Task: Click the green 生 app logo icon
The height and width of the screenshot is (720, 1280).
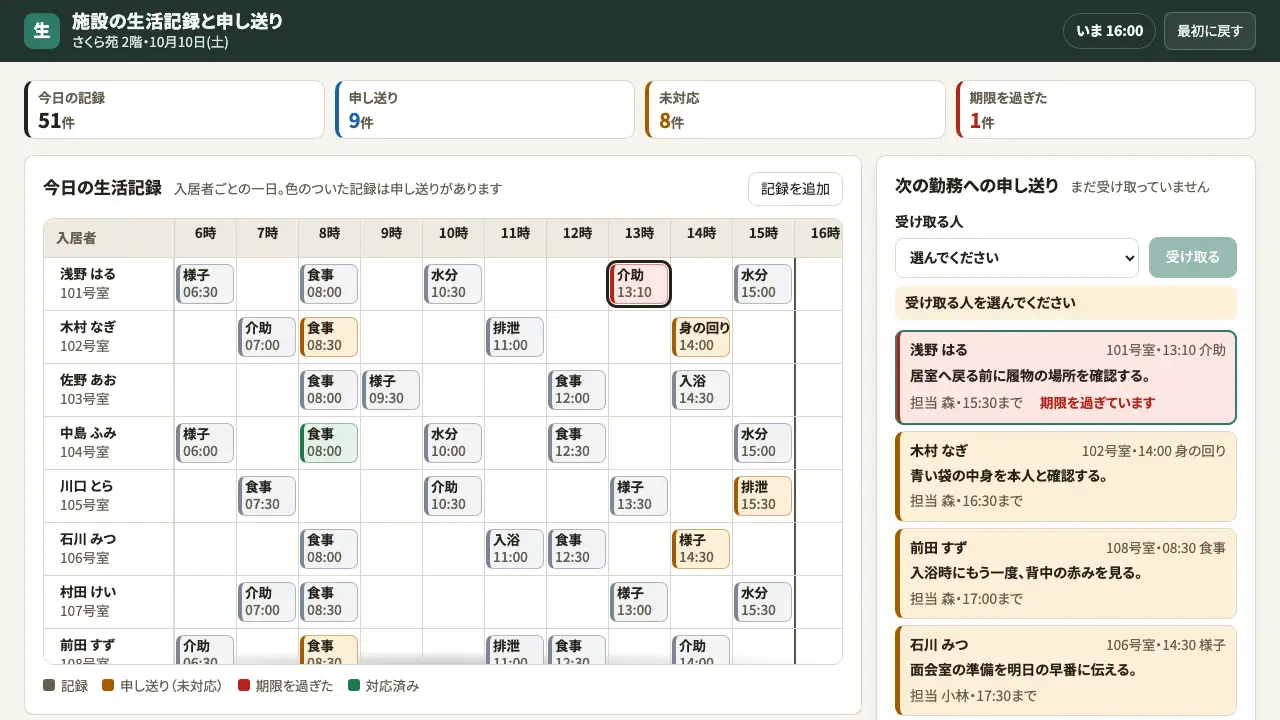Action: click(x=42, y=31)
